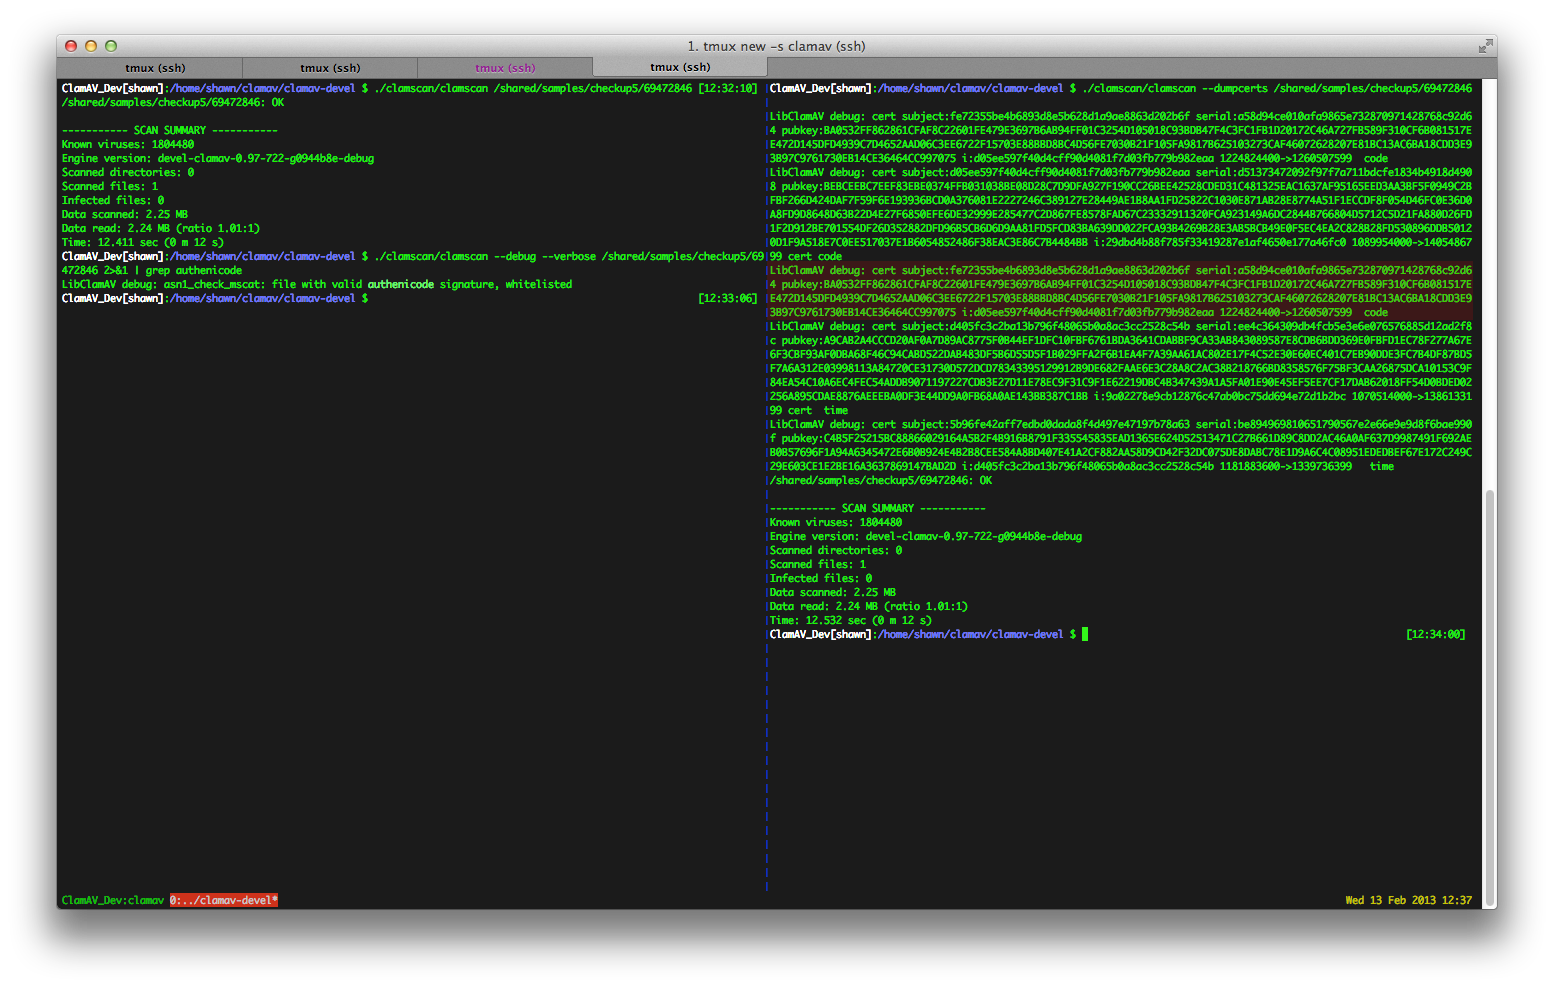Click 'SCAN SUMMARY' header in right pane
This screenshot has width=1554, height=988.
click(877, 508)
